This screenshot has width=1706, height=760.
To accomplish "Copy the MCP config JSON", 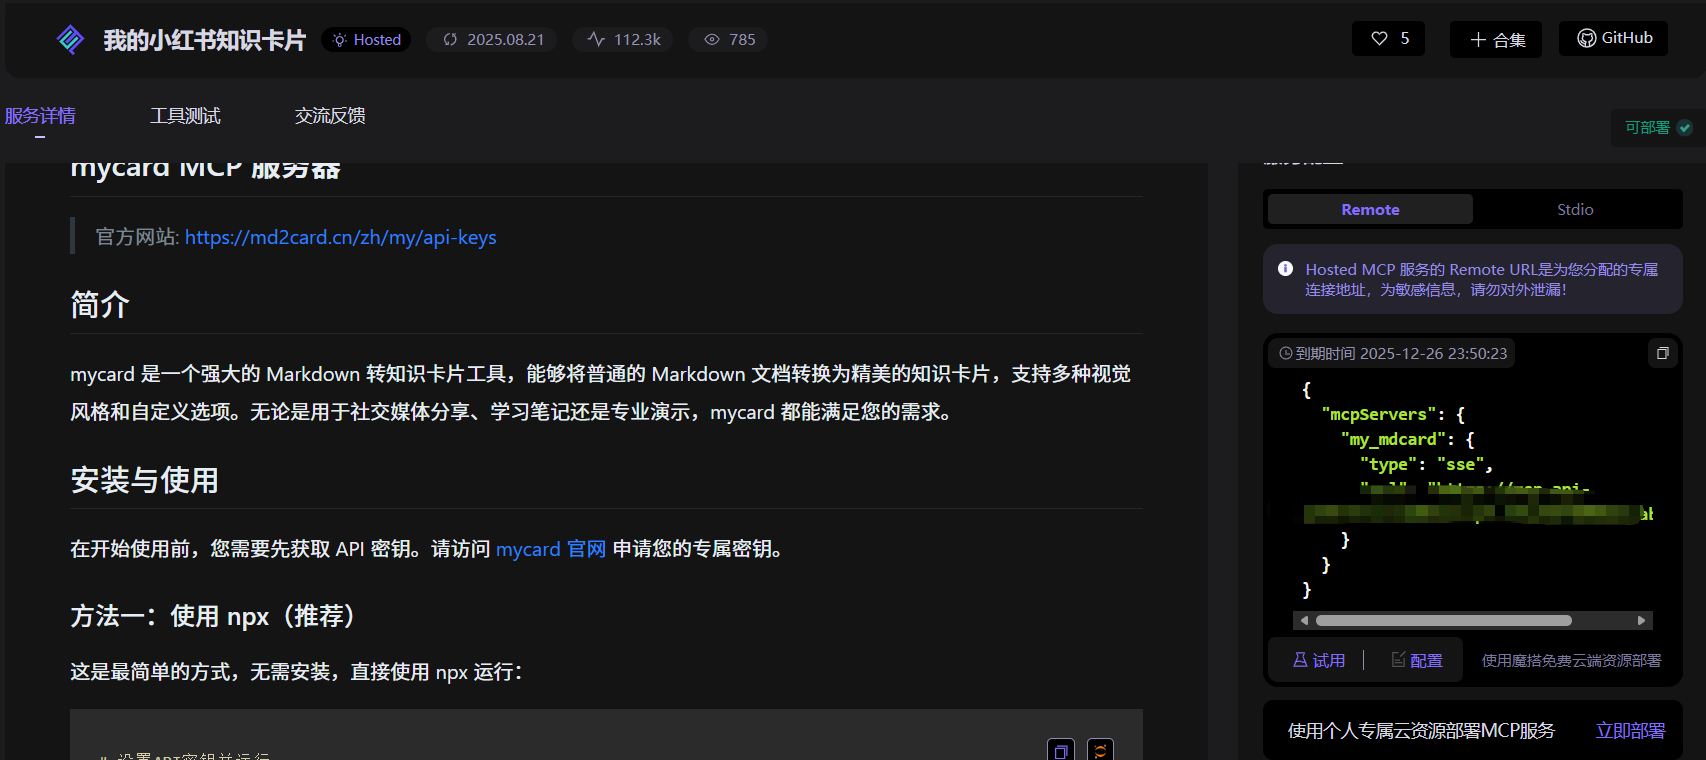I will point(1662,353).
